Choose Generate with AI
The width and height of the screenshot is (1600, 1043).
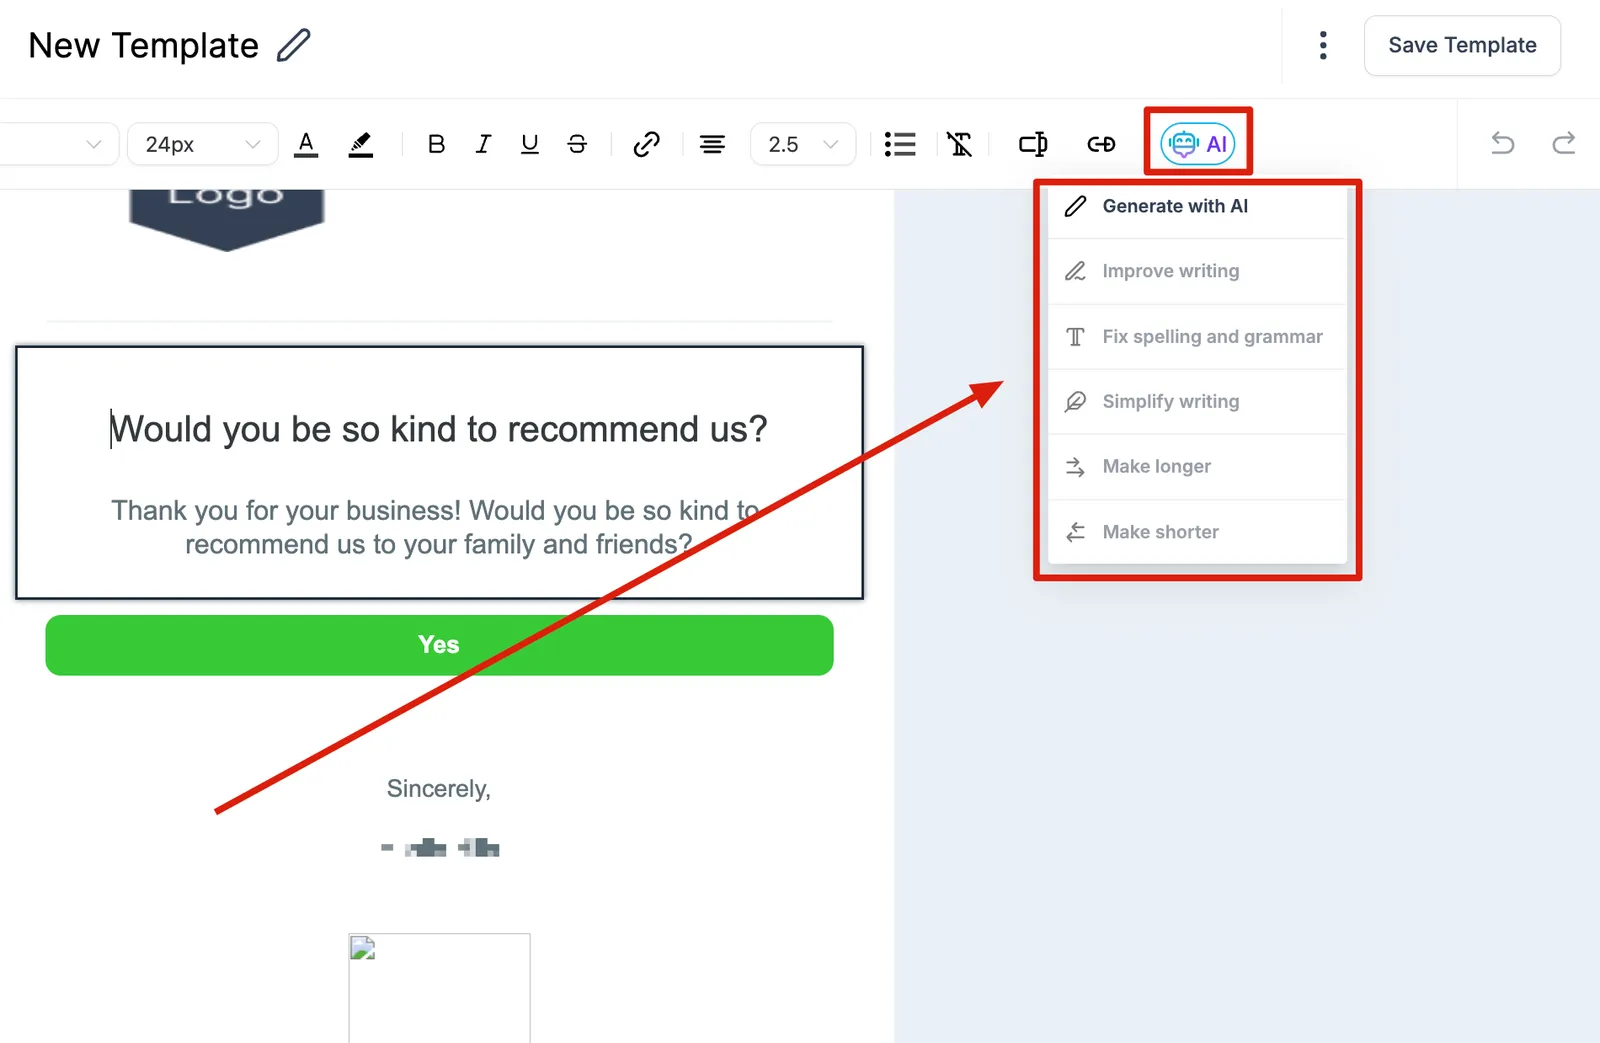pos(1197,206)
